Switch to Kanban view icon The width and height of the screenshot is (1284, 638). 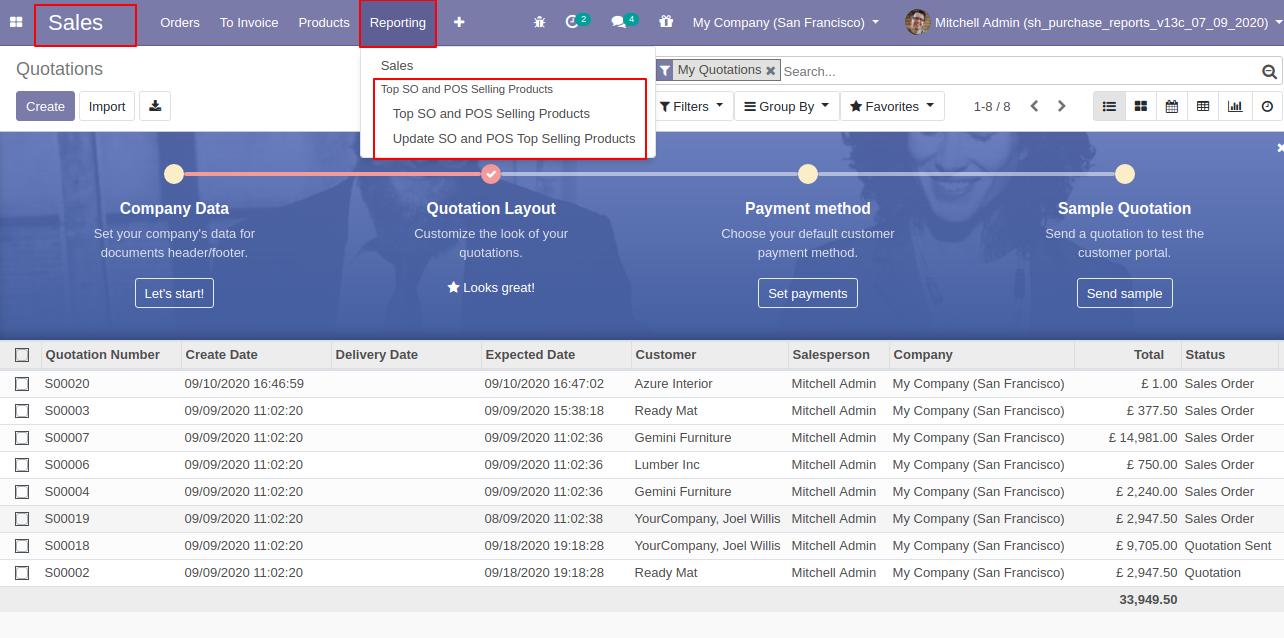click(1140, 106)
